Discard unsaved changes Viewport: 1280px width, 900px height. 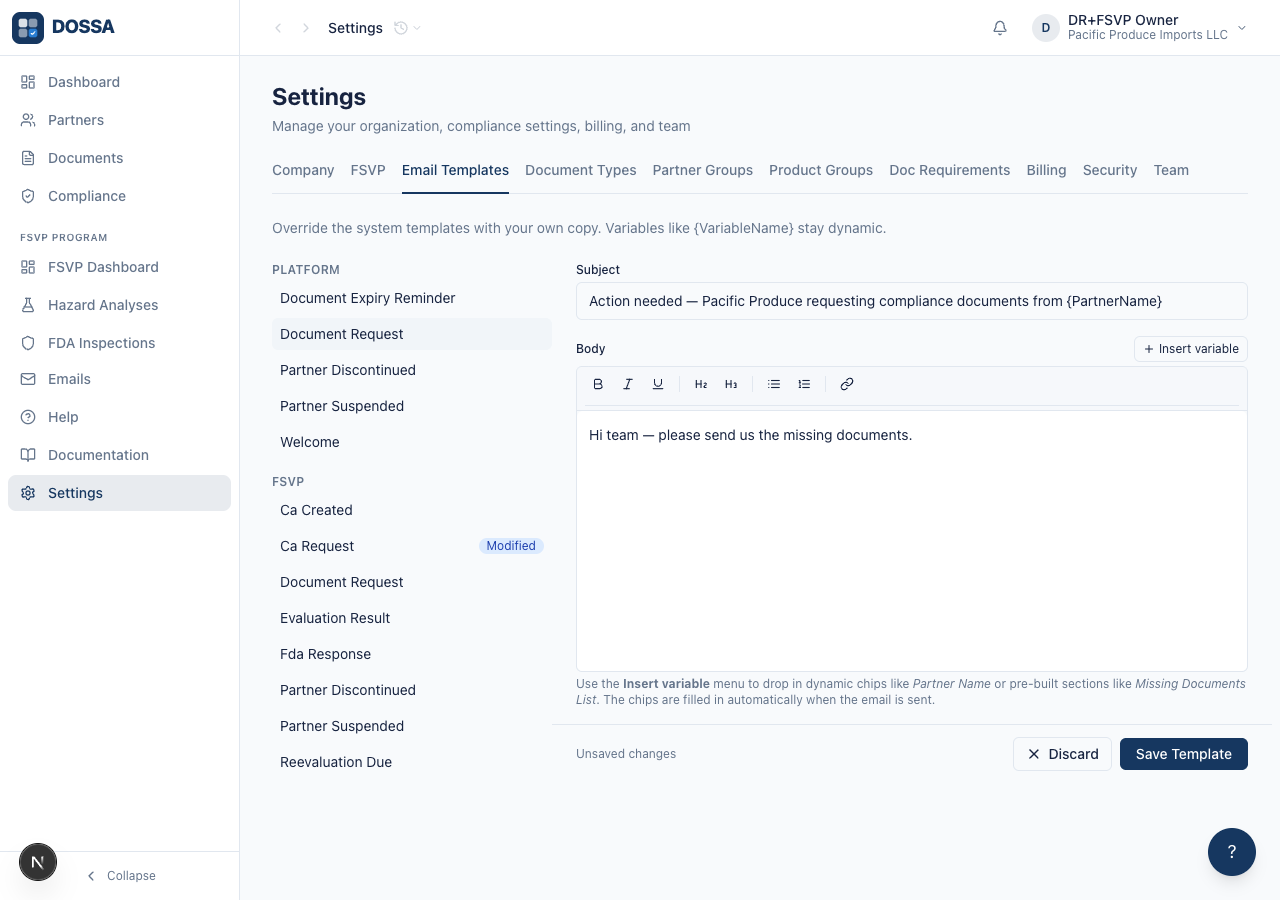click(x=1063, y=754)
